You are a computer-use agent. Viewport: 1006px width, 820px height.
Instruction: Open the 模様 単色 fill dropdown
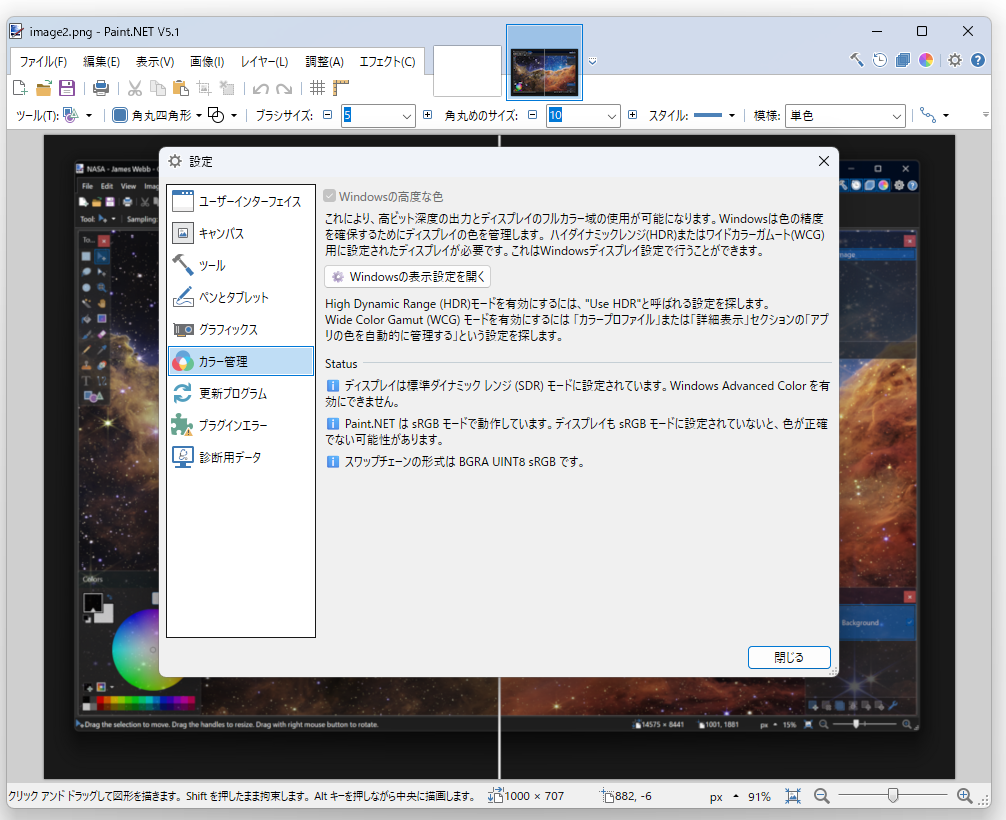[x=845, y=116]
